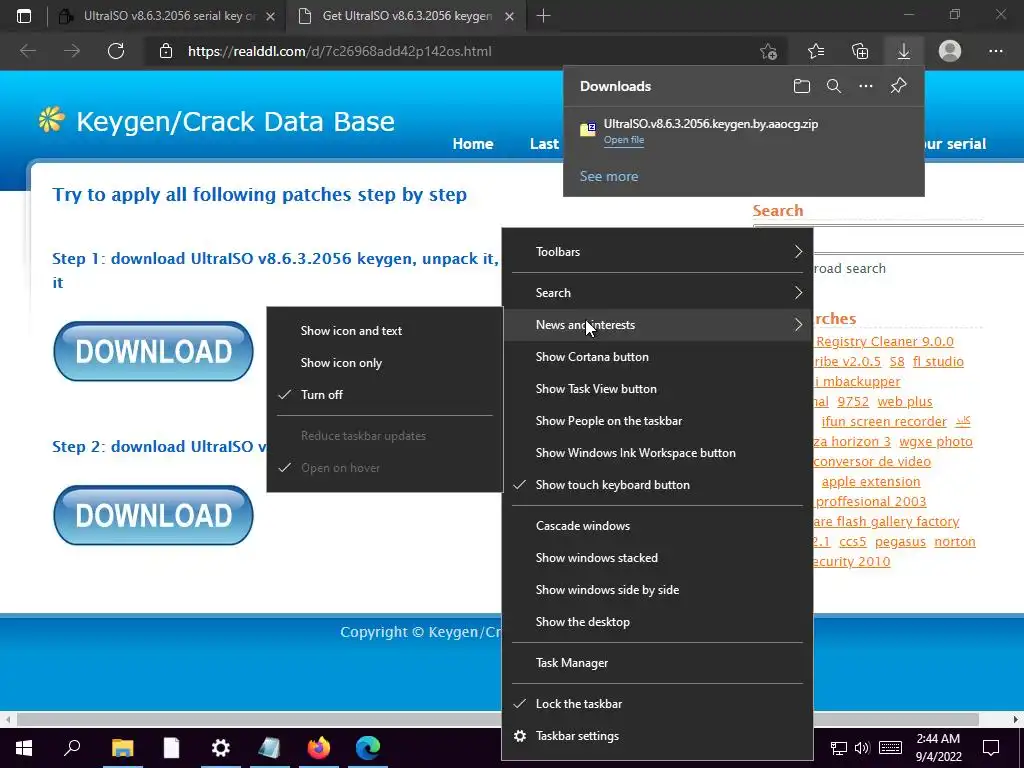Click the volume speaker tray icon

tap(862, 748)
